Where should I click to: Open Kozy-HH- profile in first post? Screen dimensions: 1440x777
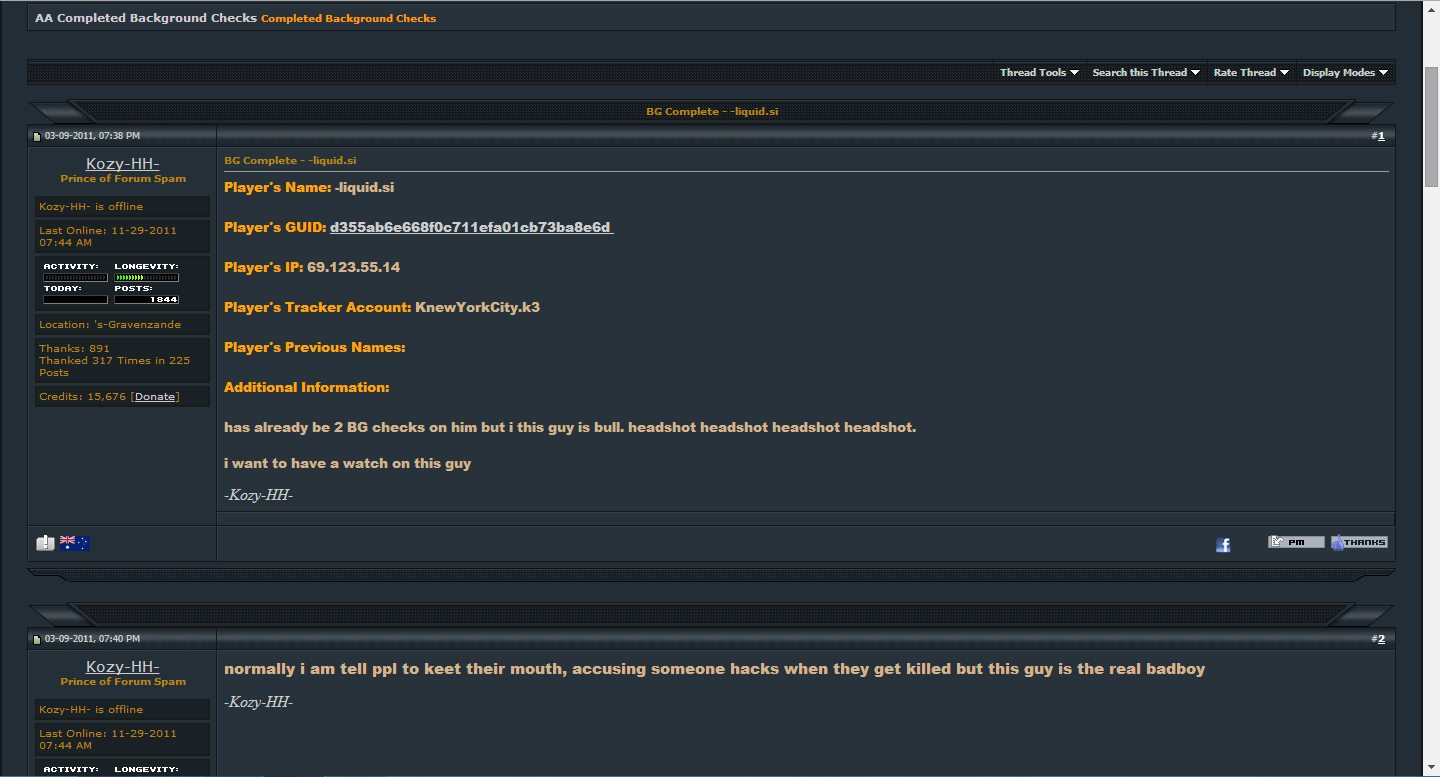pos(123,164)
